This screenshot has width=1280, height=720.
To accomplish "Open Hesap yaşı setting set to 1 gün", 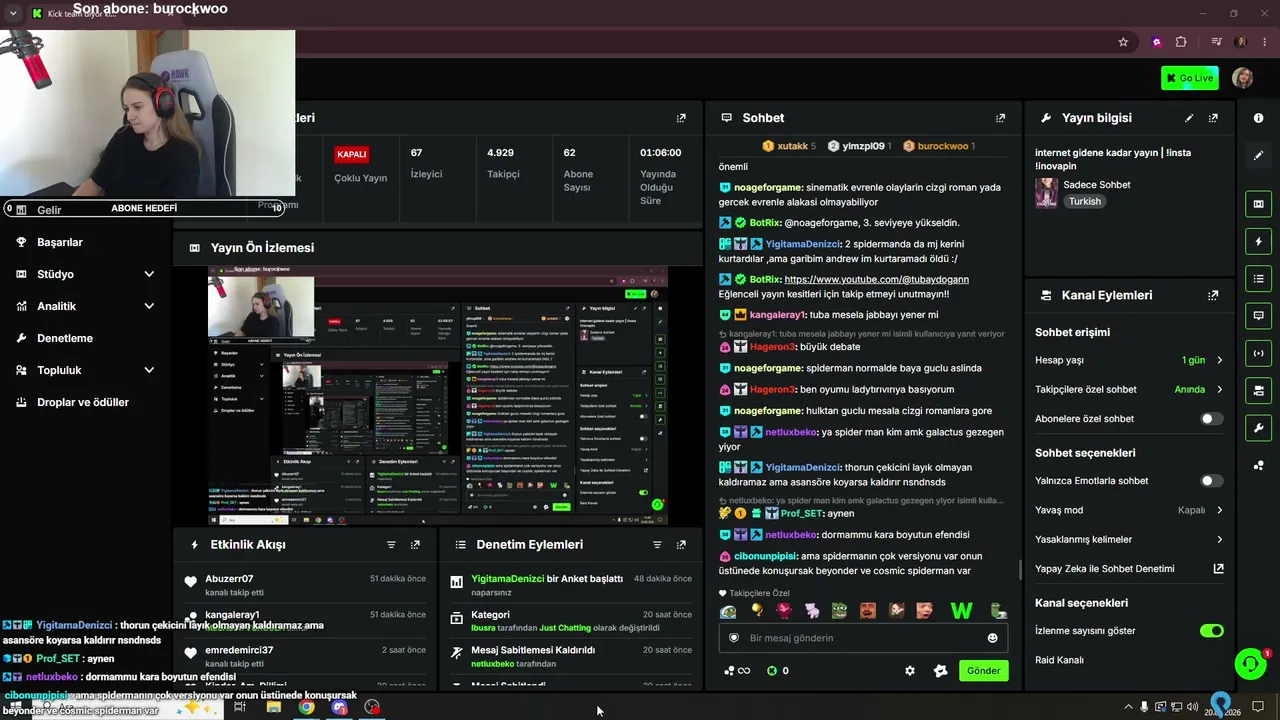I will click(x=1129, y=360).
